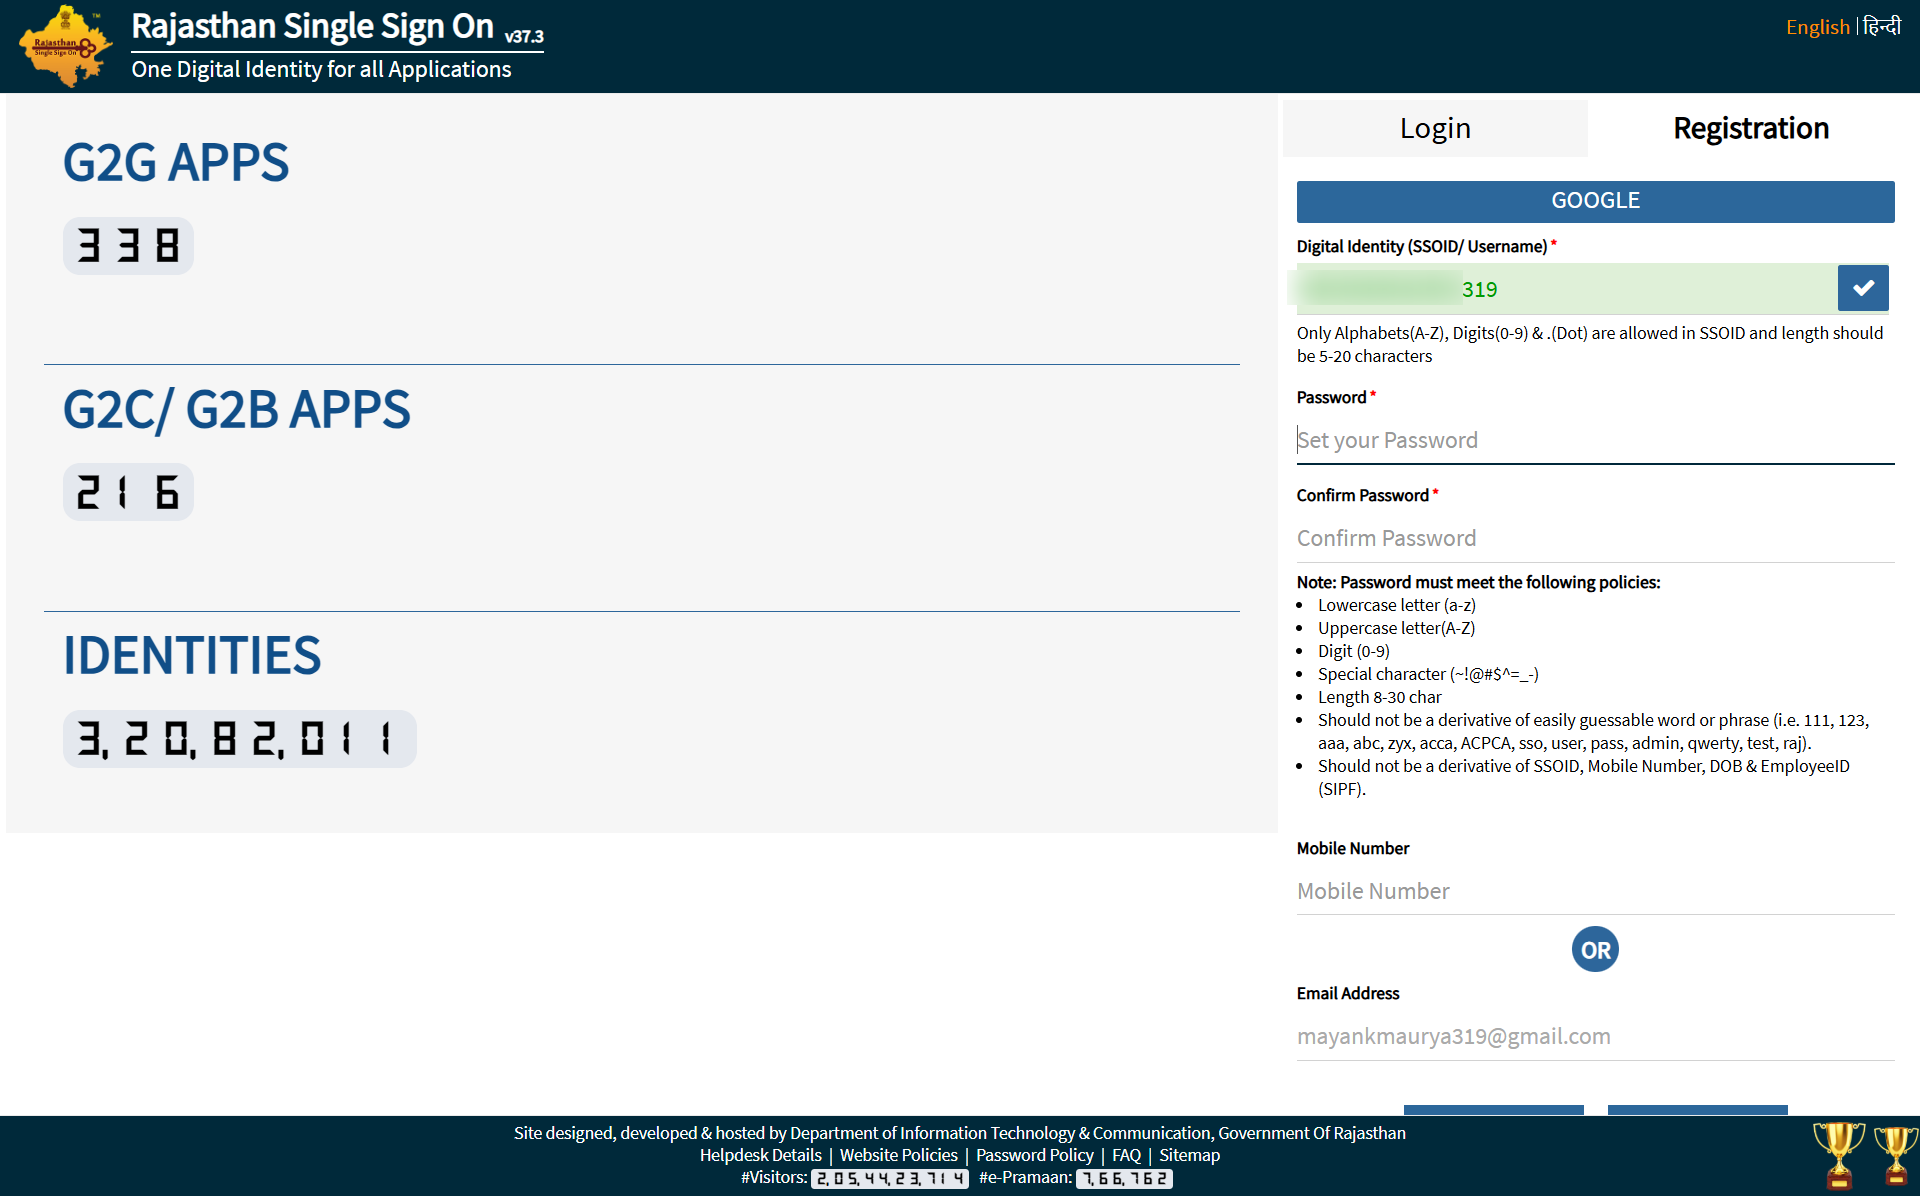The image size is (1920, 1197).
Task: Click the Identities counter display
Action: [x=239, y=739]
